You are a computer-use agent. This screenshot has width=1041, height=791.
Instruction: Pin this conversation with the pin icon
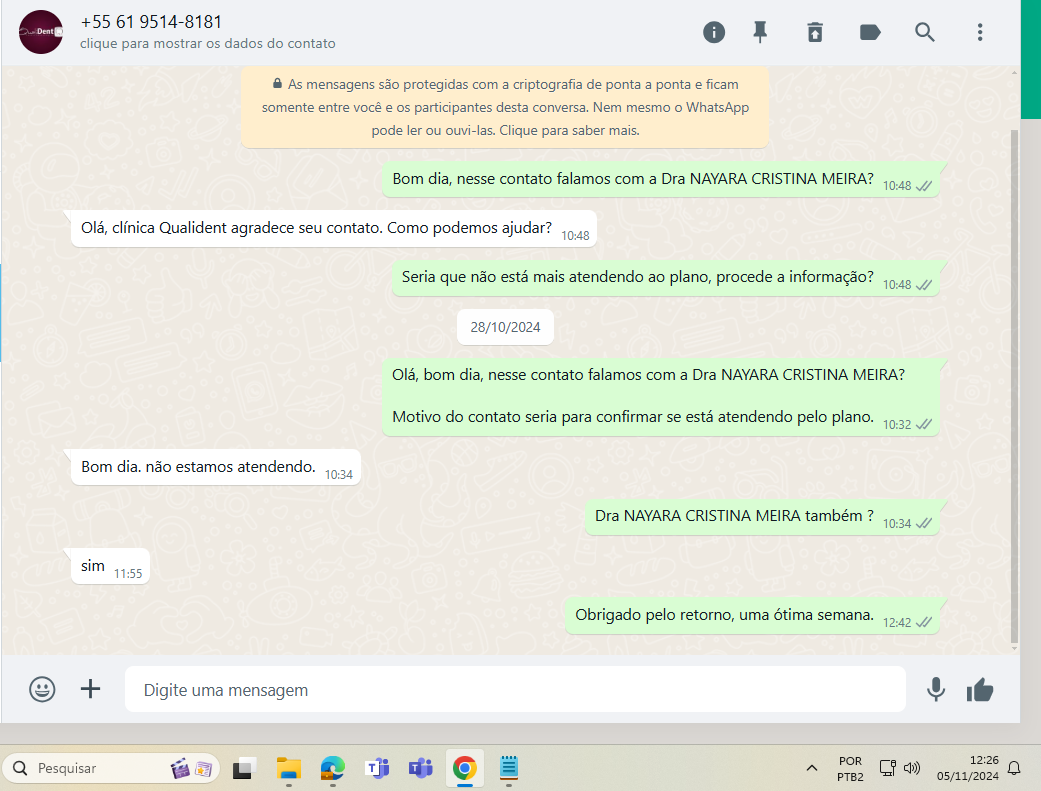tap(760, 32)
